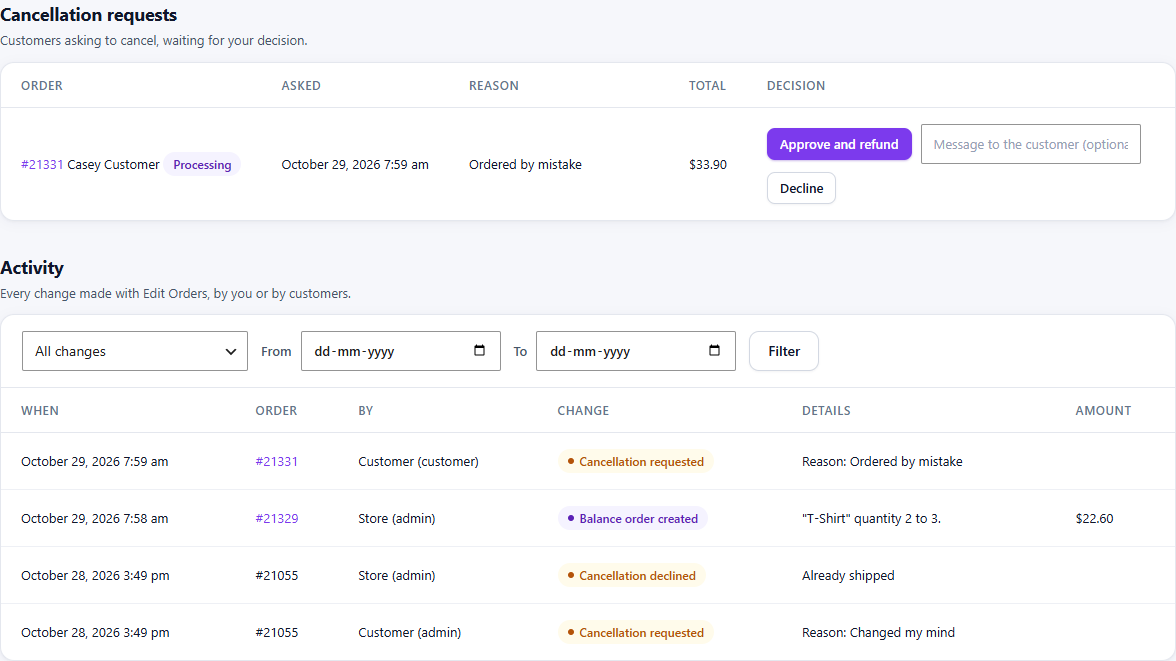Click the 'Already shipped' details text
Image resolution: width=1176 pixels, height=661 pixels.
848,575
